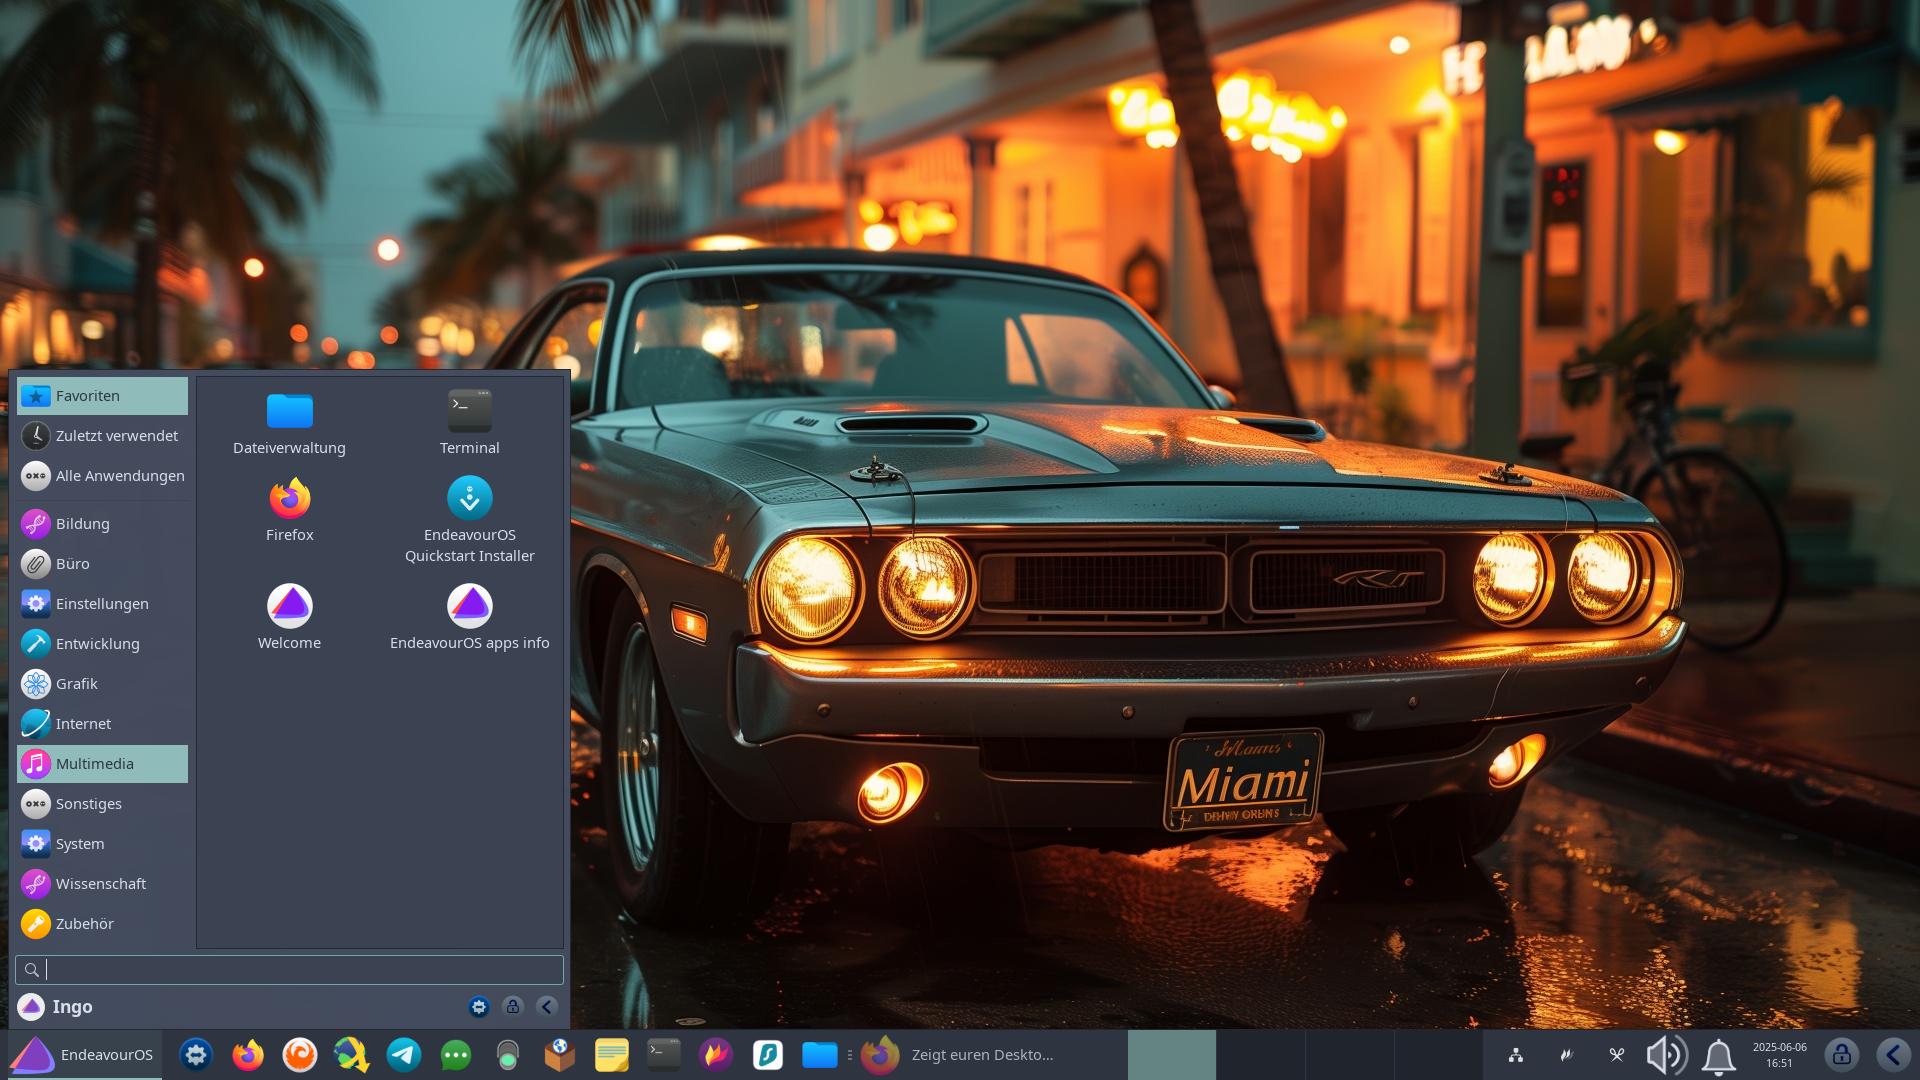This screenshot has width=1920, height=1080.
Task: Open the notifications bell in tray
Action: [1718, 1055]
